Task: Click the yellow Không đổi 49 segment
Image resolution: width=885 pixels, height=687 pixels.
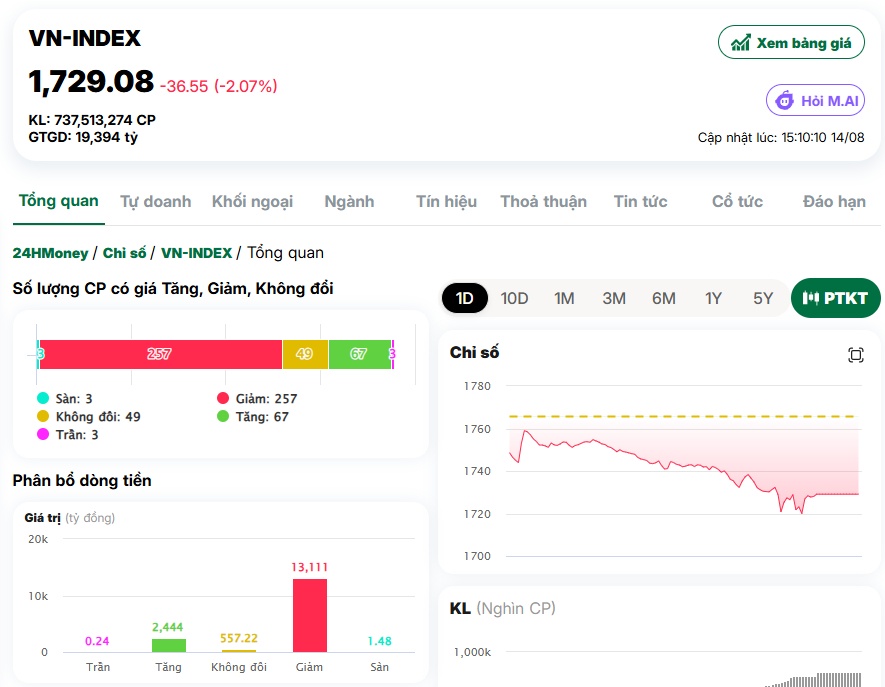Action: point(305,354)
